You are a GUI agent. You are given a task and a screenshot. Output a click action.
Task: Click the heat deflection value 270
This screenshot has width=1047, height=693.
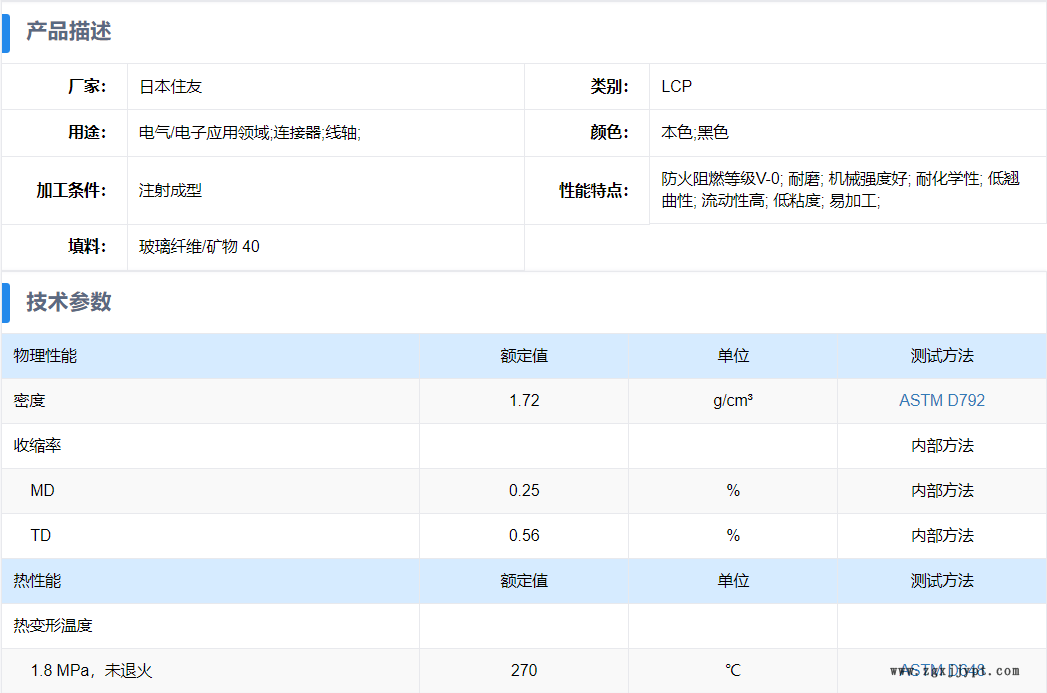[524, 671]
